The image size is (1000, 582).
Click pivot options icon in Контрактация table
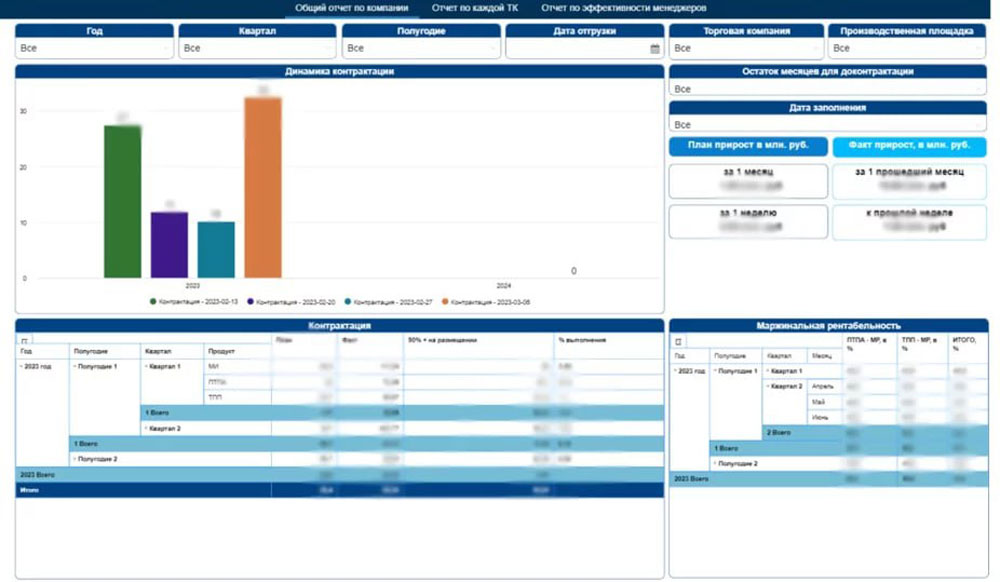[24, 341]
